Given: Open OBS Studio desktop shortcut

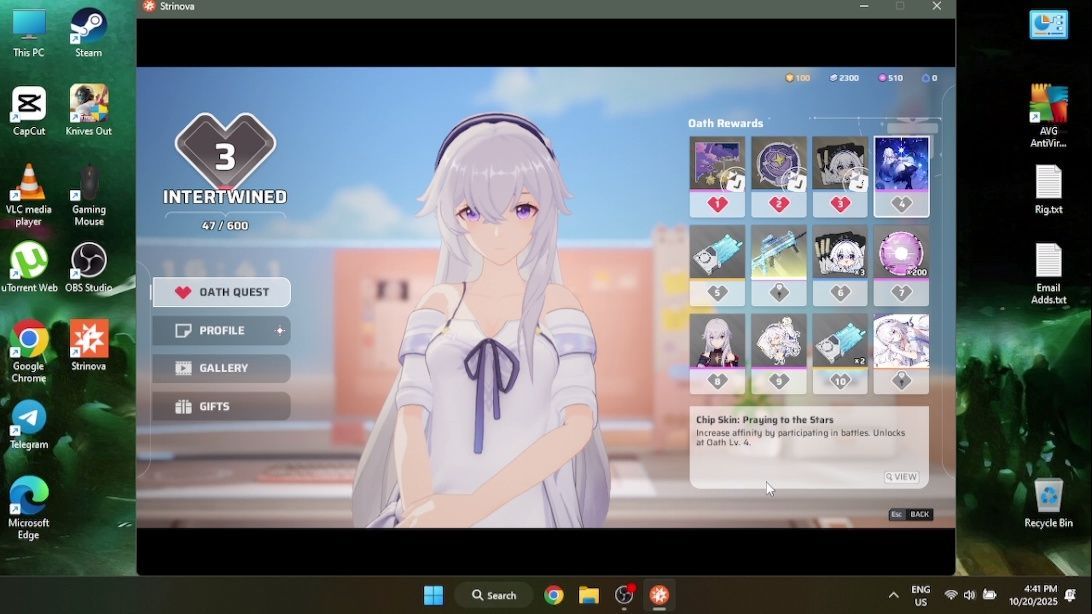Looking at the screenshot, I should click(x=88, y=268).
